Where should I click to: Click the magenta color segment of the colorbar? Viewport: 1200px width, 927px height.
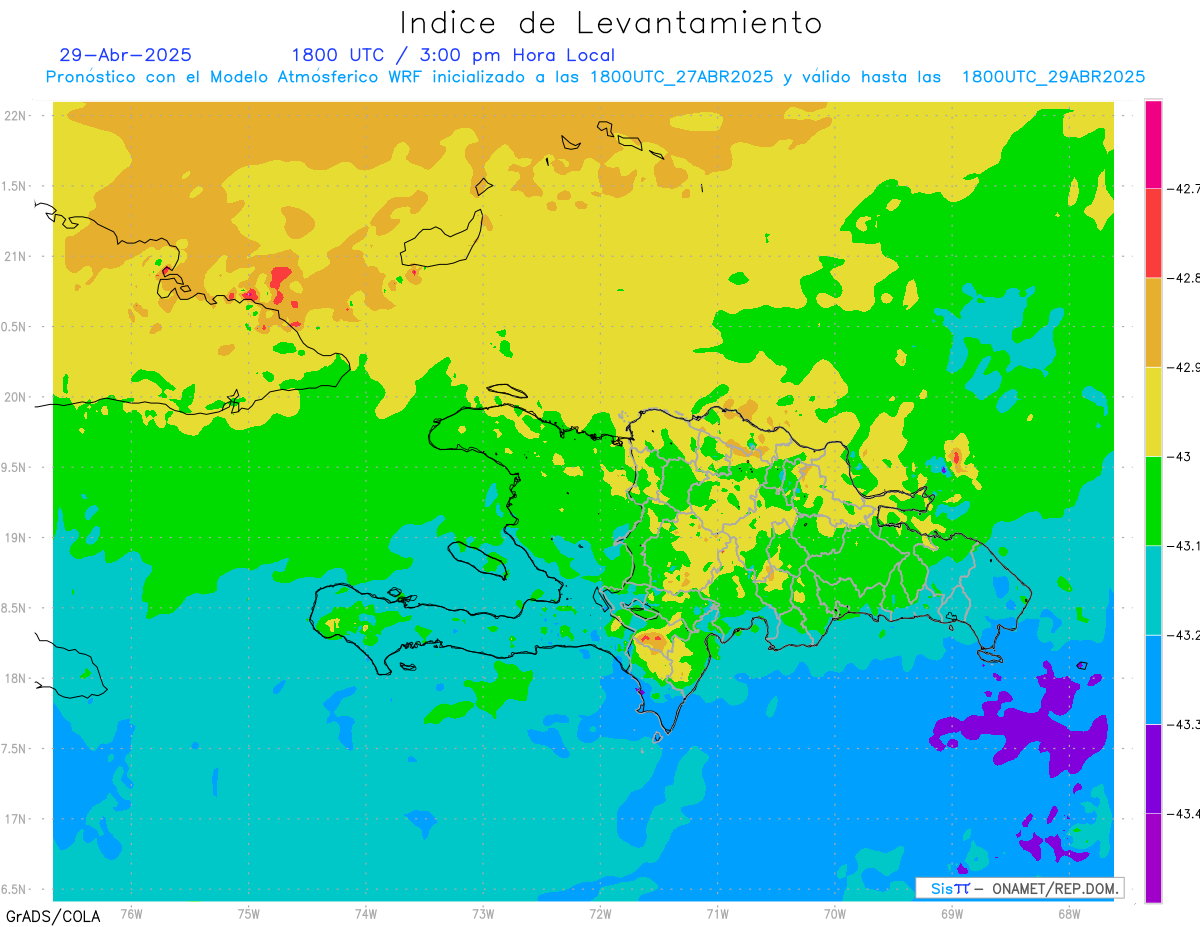pos(1153,144)
